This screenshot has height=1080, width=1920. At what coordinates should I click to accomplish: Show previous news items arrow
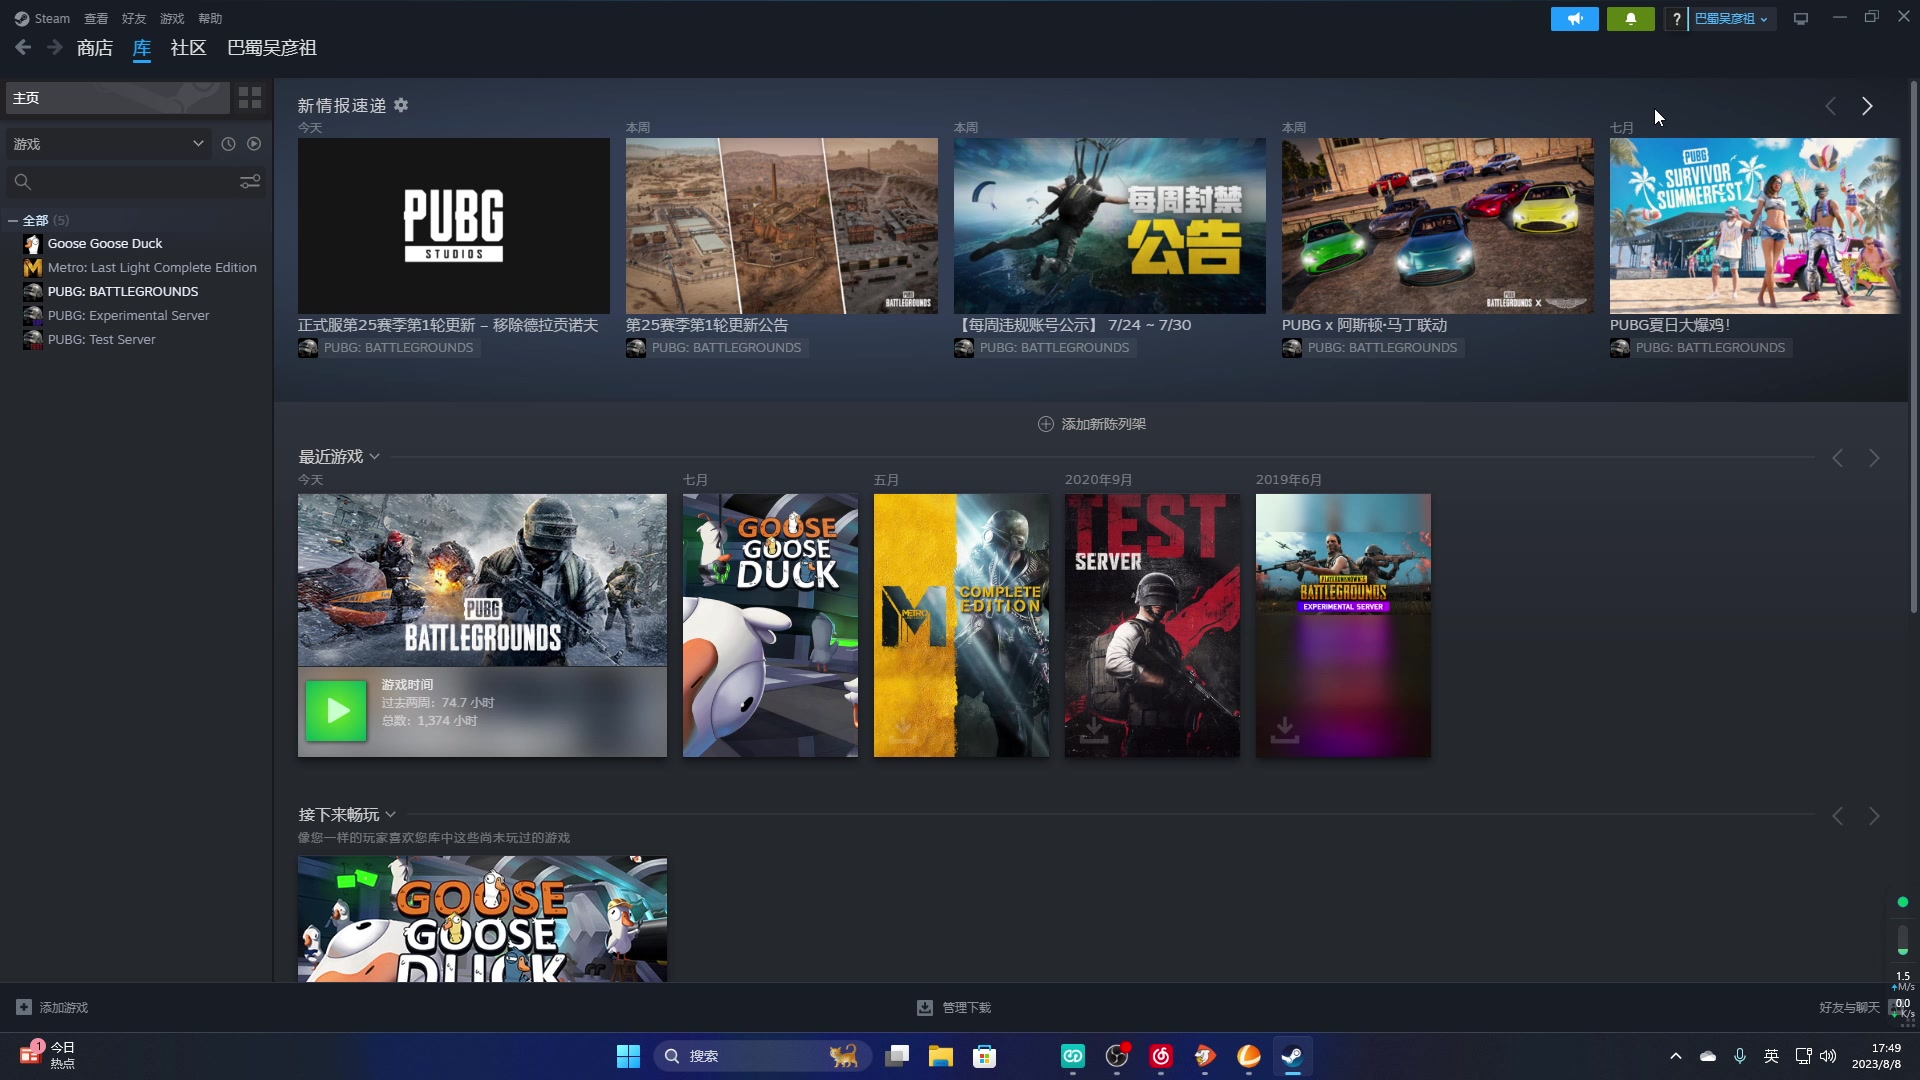pyautogui.click(x=1830, y=106)
